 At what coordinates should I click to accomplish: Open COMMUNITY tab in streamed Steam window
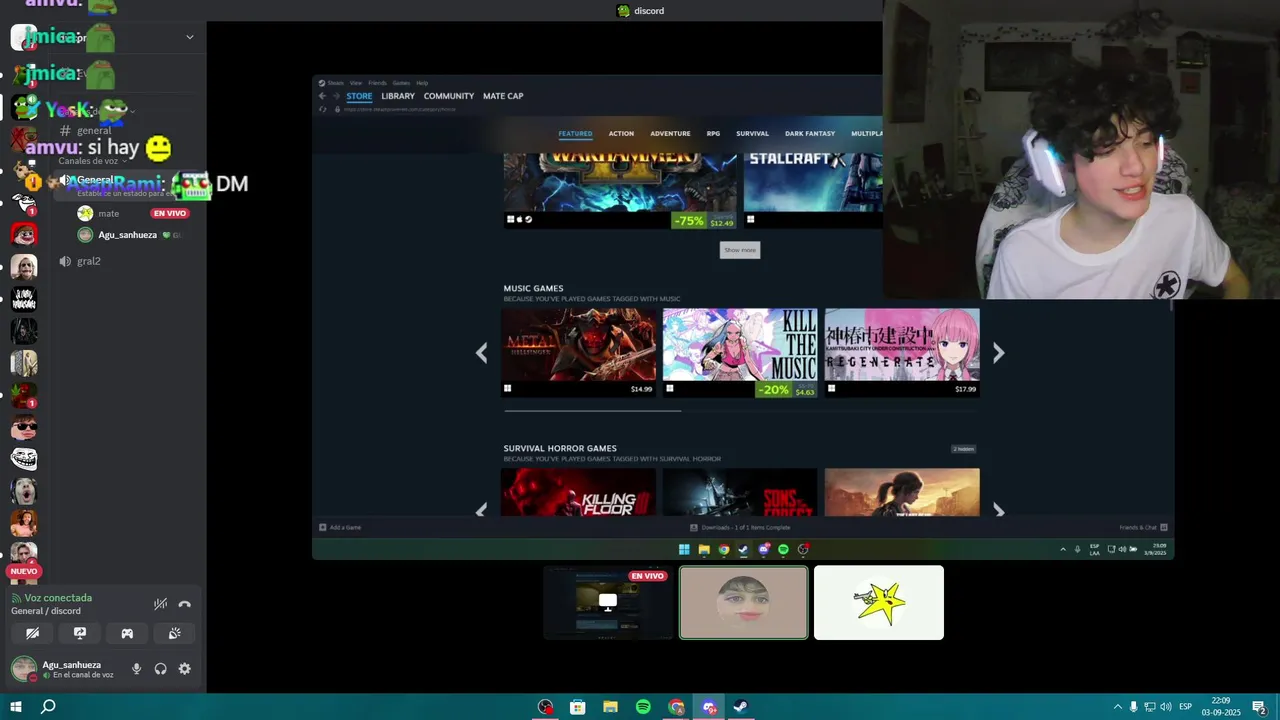[448, 96]
